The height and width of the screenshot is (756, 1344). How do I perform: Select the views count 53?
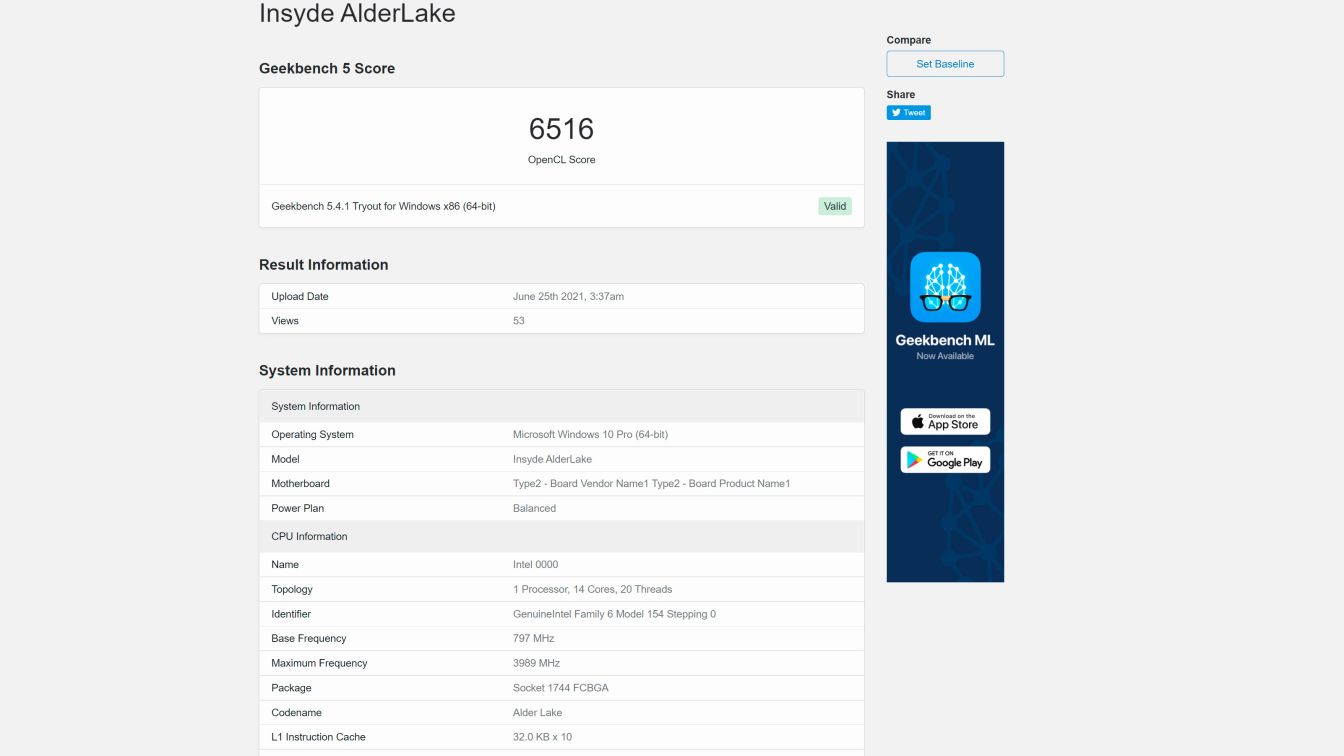(518, 321)
